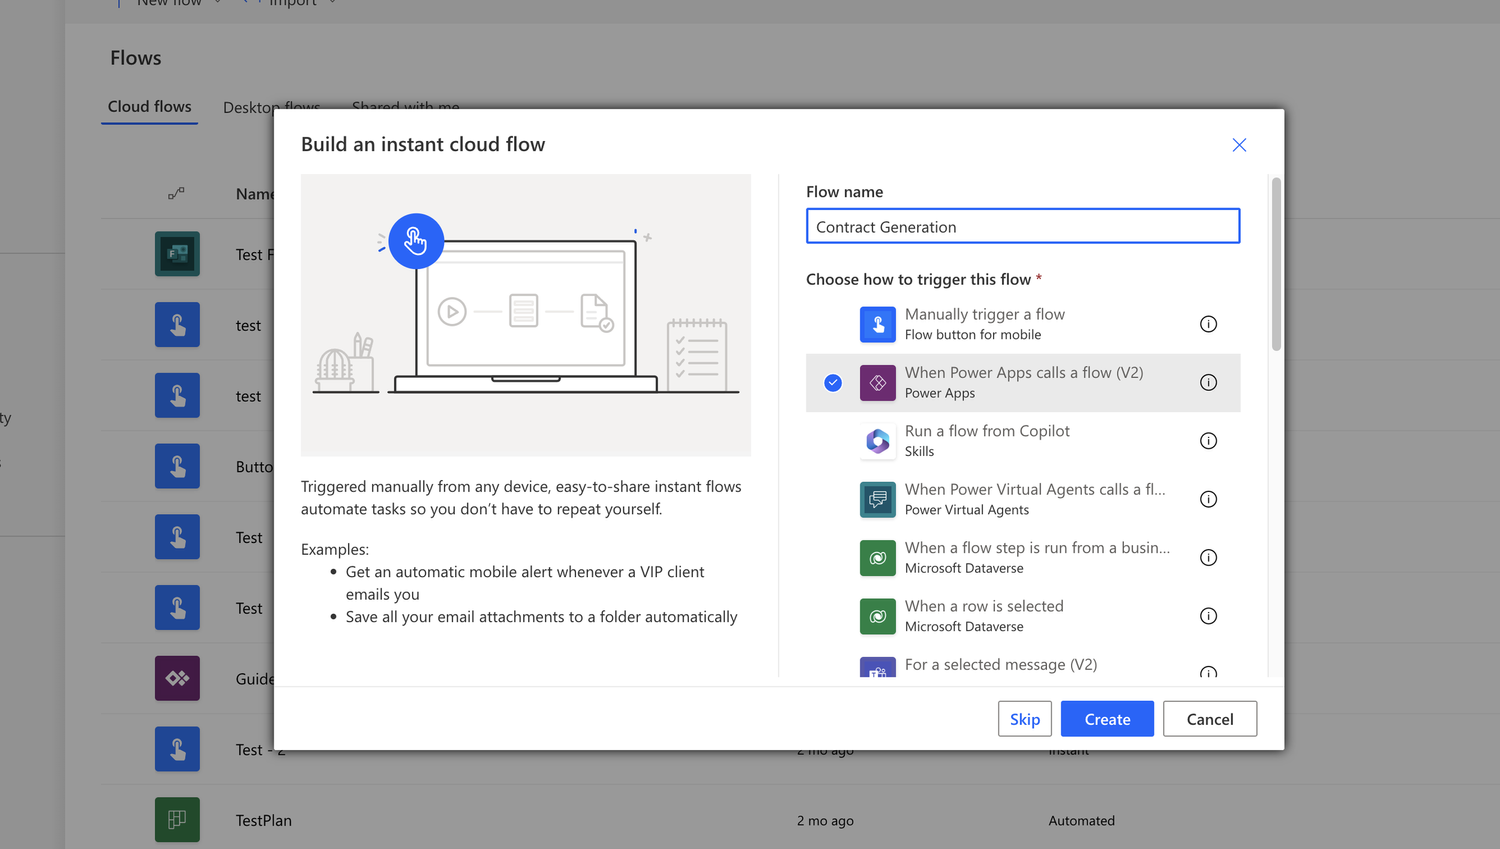Click the green TestPlan flow icon

click(x=177, y=819)
